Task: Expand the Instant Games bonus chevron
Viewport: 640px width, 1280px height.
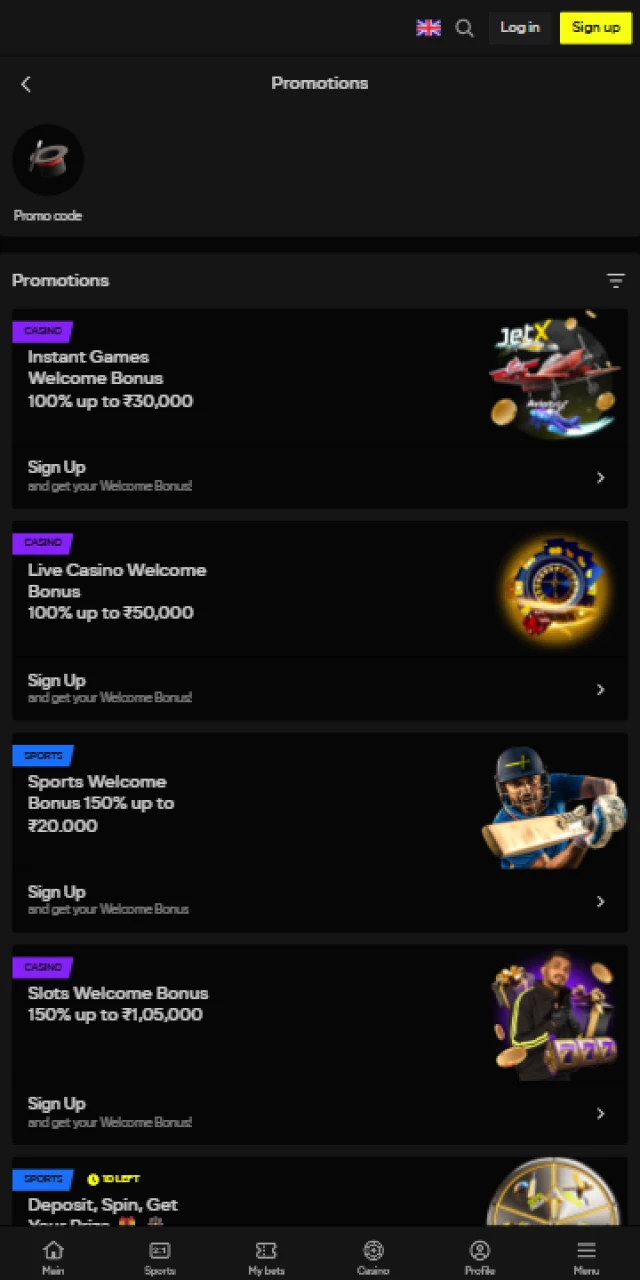Action: [601, 478]
